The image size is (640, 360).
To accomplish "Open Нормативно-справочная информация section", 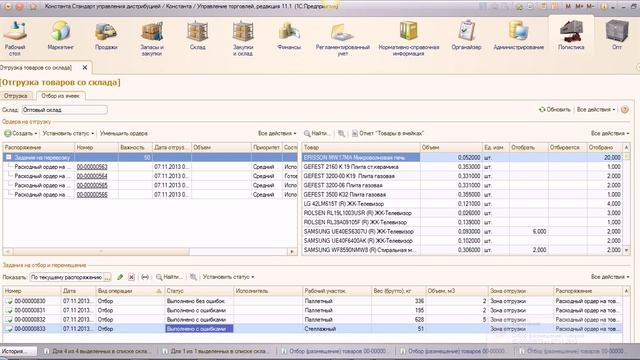I will 409,38.
